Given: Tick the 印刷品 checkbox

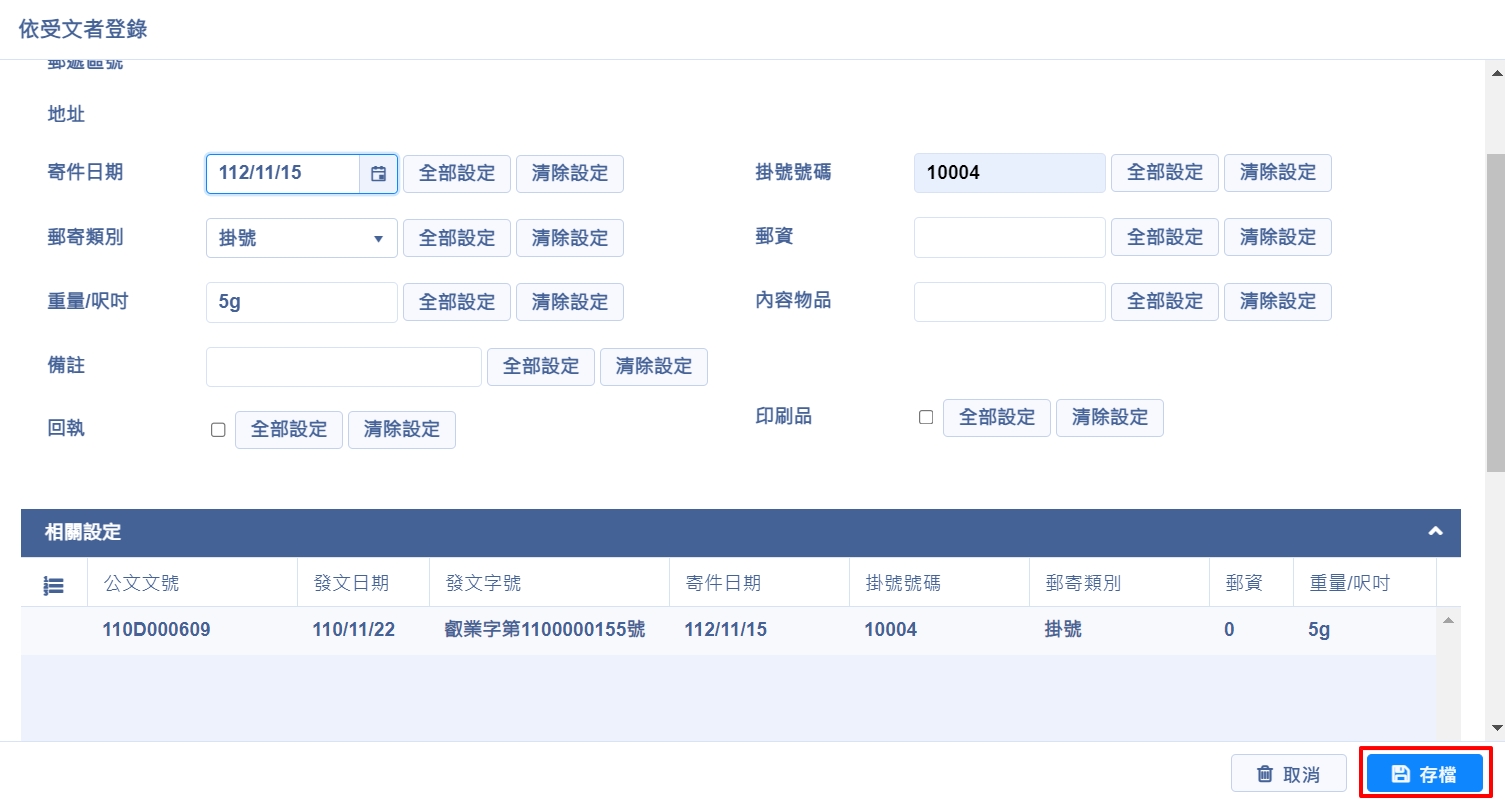Looking at the screenshot, I should [926, 417].
